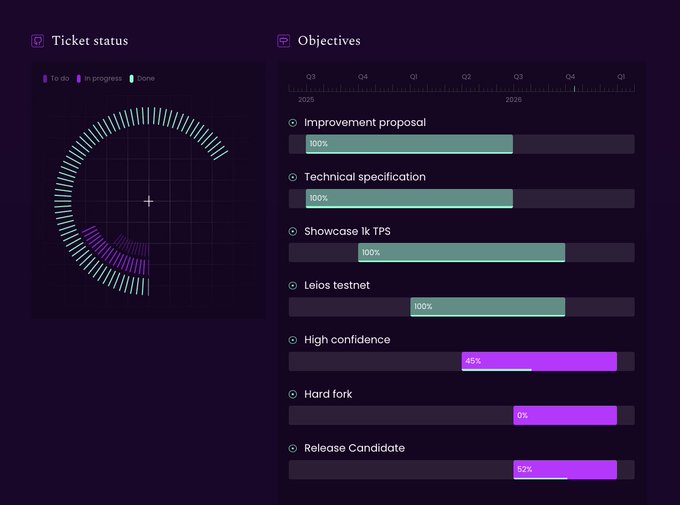Click the Release Candidate target icon
Image resolution: width=680 pixels, height=505 pixels.
[x=293, y=448]
